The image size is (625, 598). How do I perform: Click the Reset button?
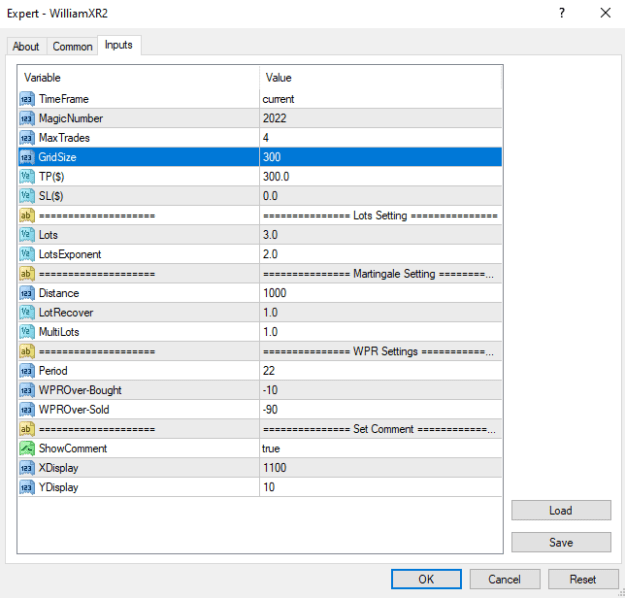tap(583, 579)
